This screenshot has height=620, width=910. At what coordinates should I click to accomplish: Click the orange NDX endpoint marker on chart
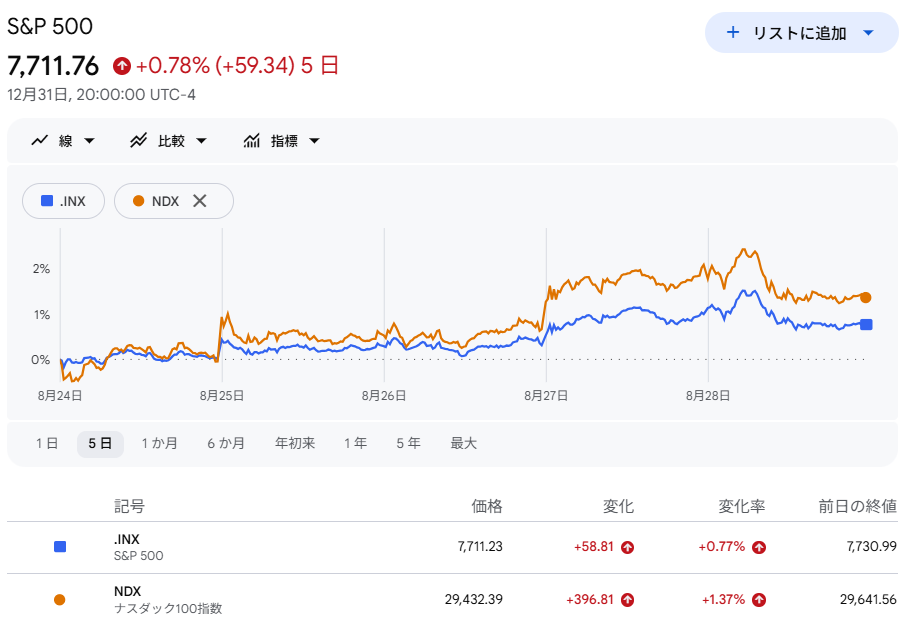(x=865, y=298)
